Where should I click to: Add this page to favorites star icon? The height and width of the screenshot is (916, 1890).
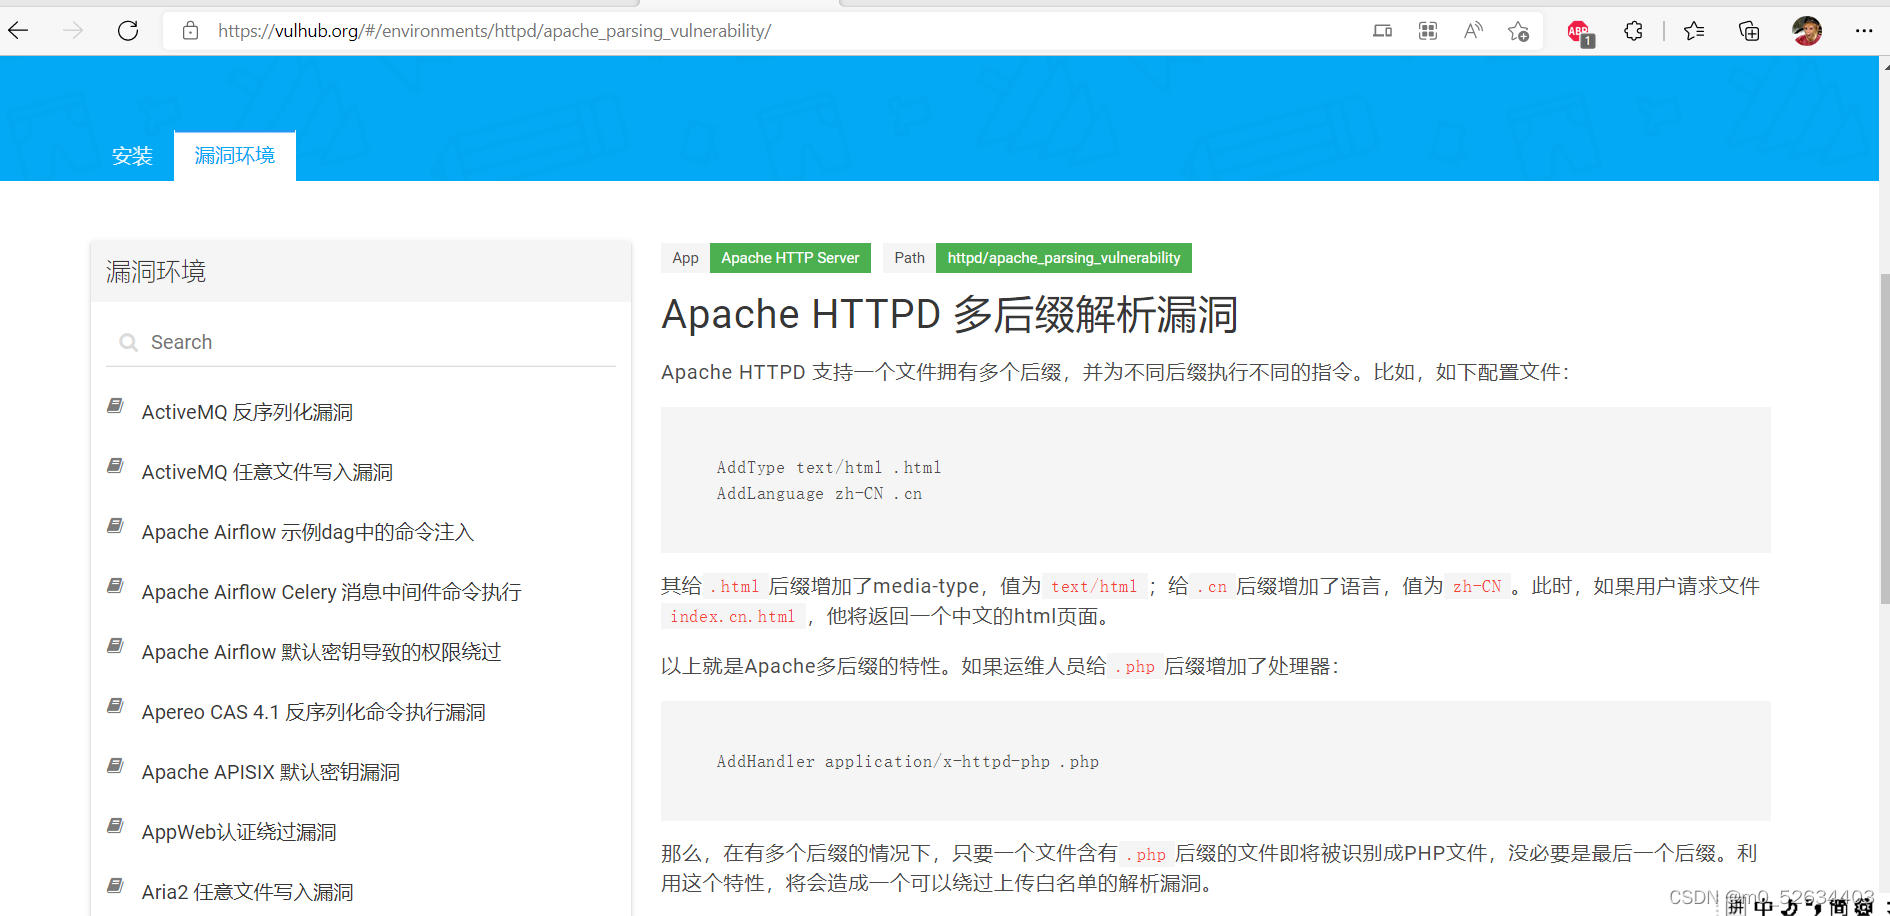click(1518, 31)
